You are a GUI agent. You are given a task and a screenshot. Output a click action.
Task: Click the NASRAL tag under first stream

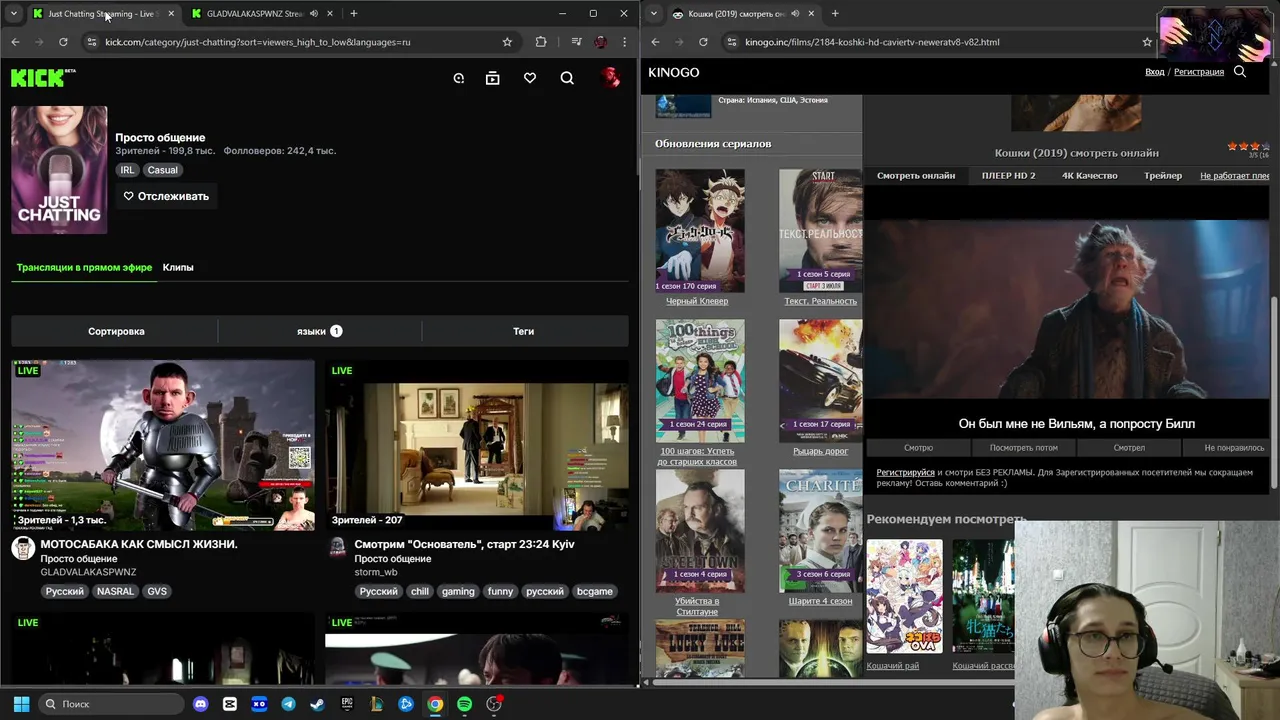coord(115,591)
